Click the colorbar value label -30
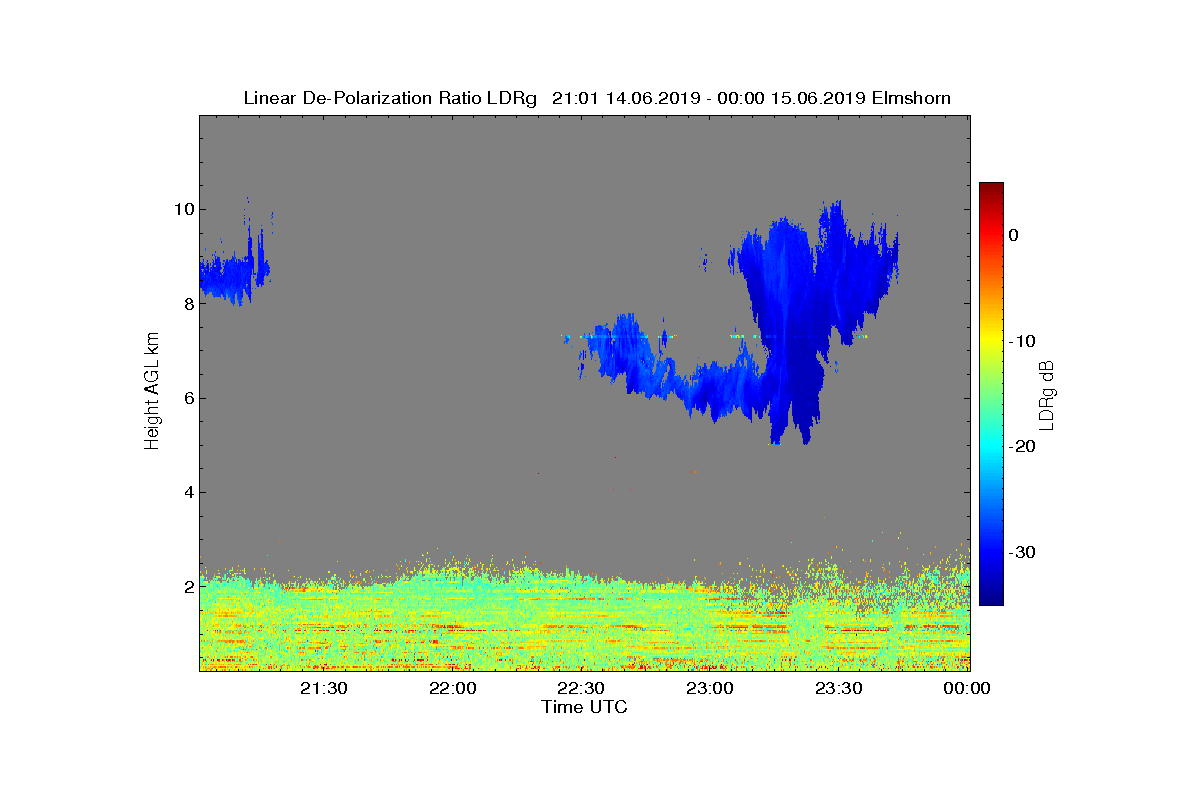 point(1020,552)
